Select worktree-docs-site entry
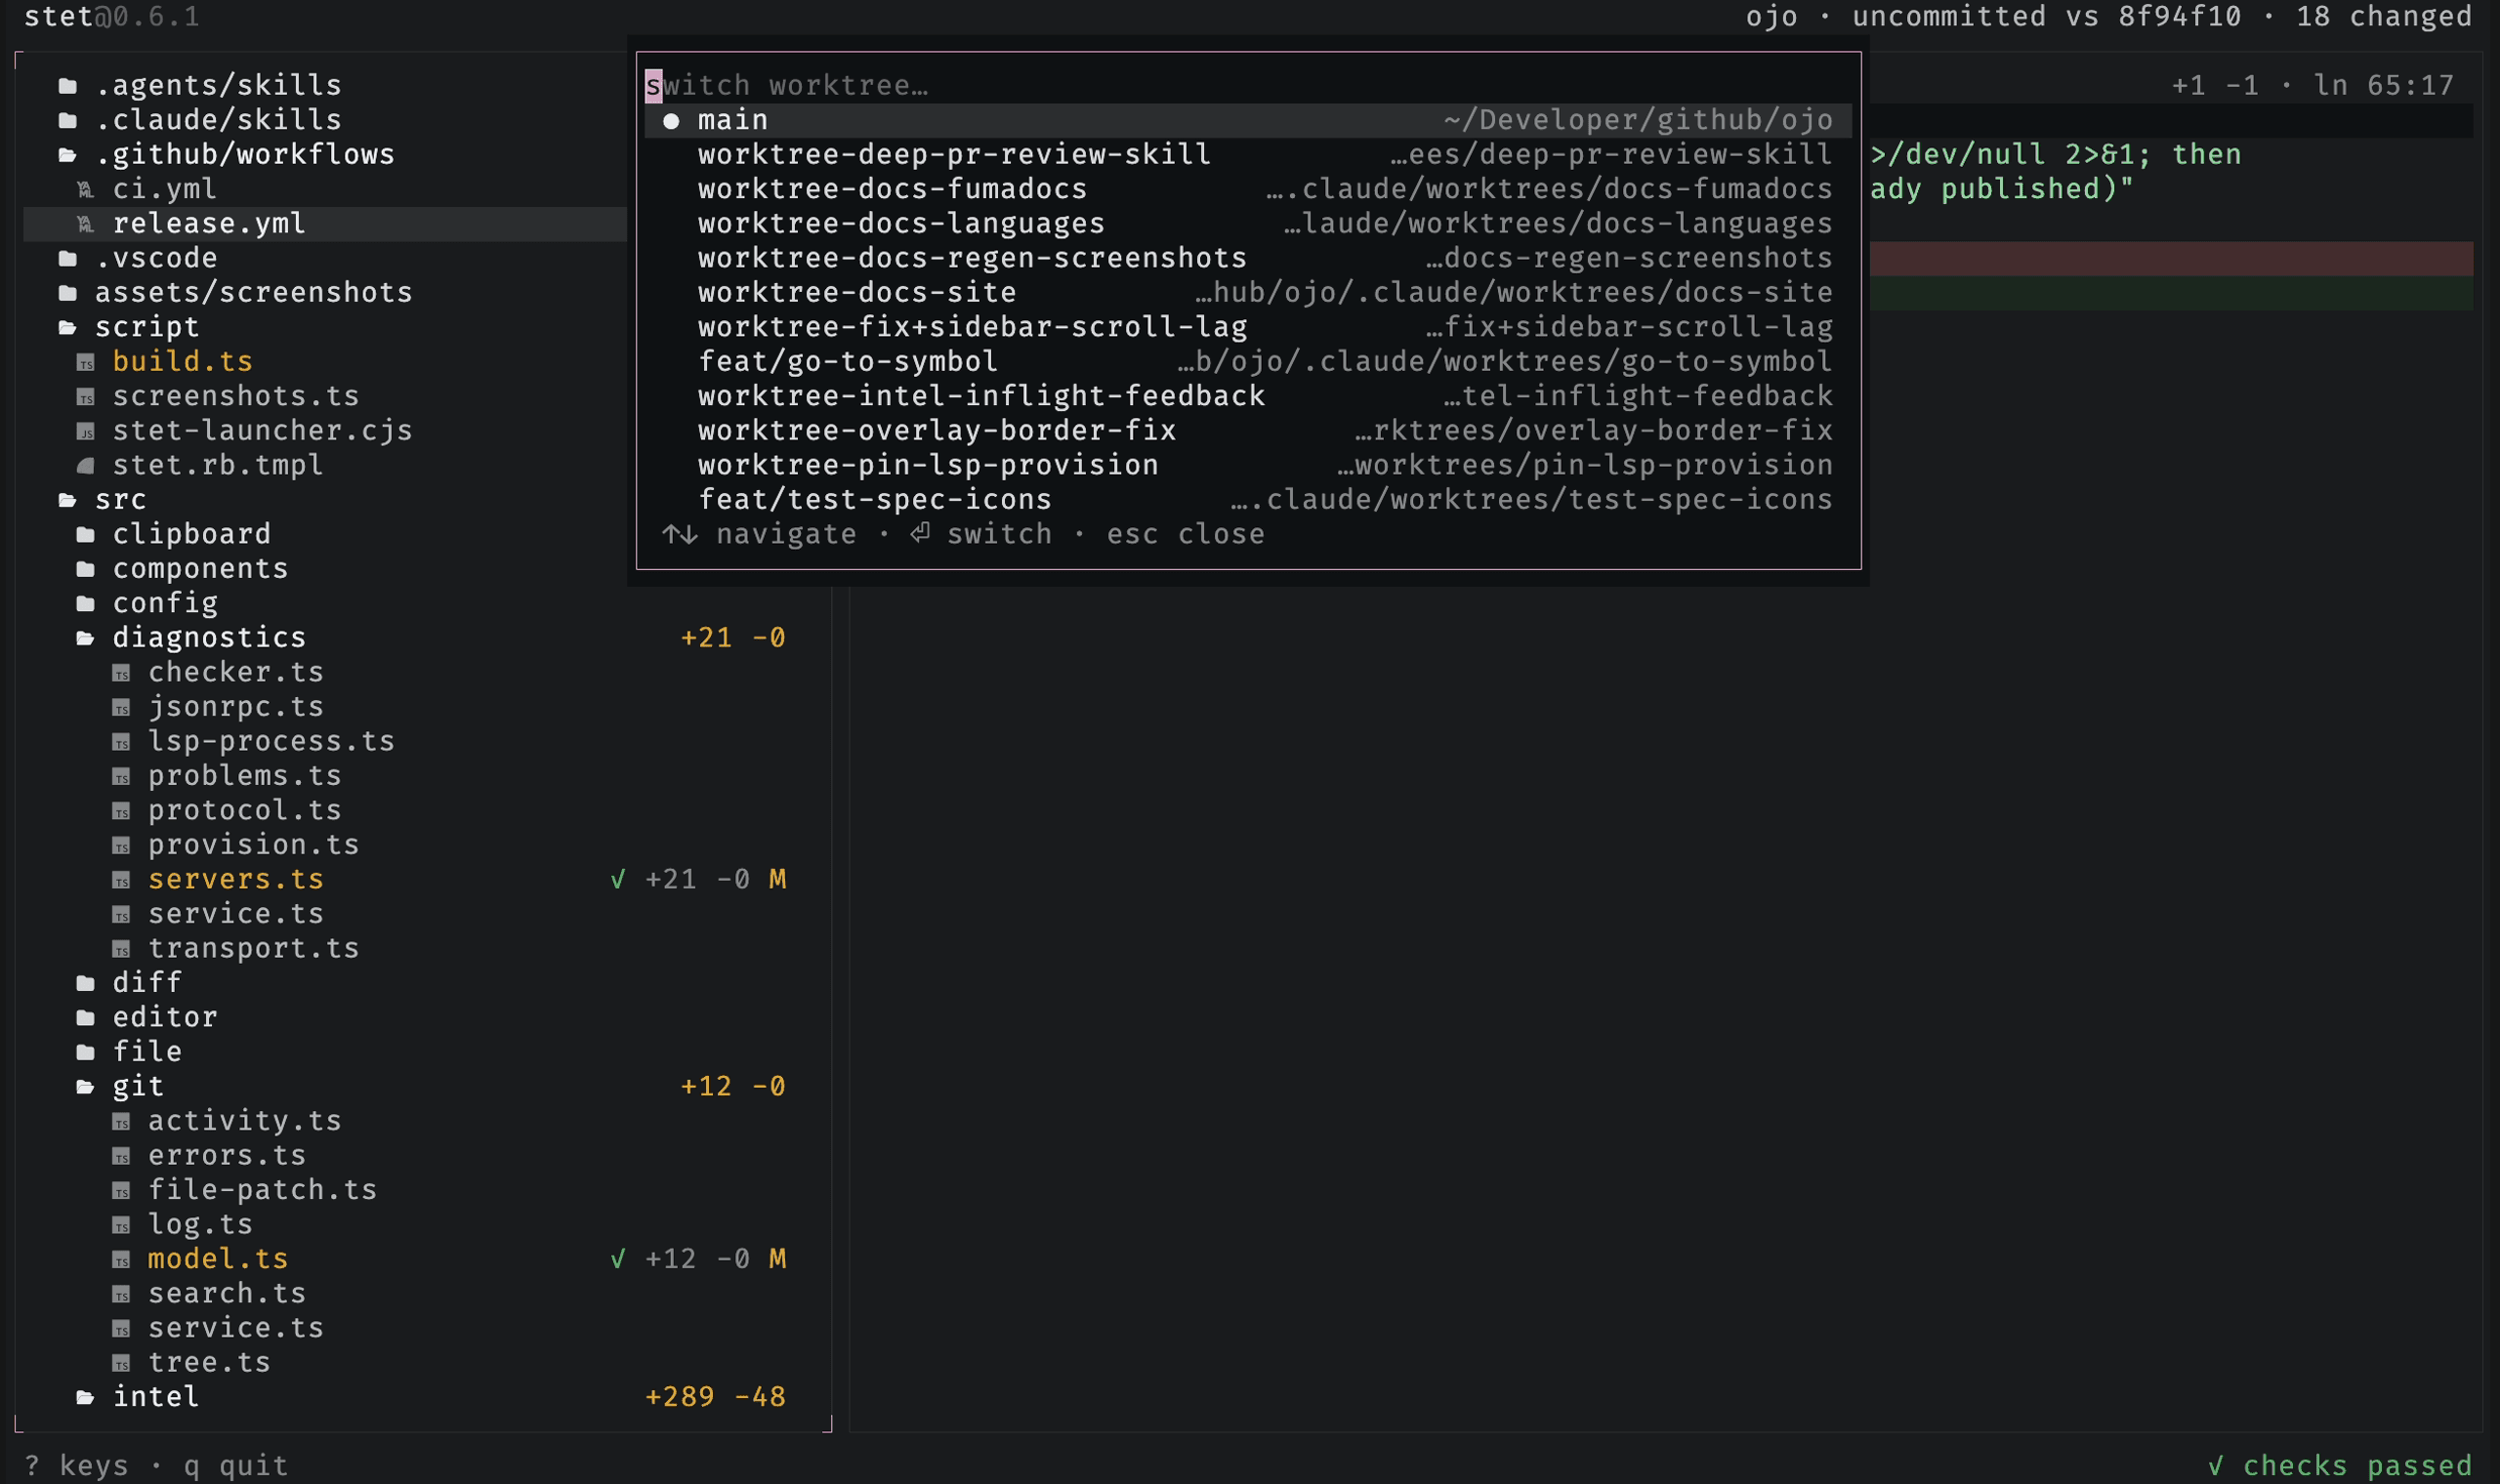2500x1484 pixels. coord(1248,293)
